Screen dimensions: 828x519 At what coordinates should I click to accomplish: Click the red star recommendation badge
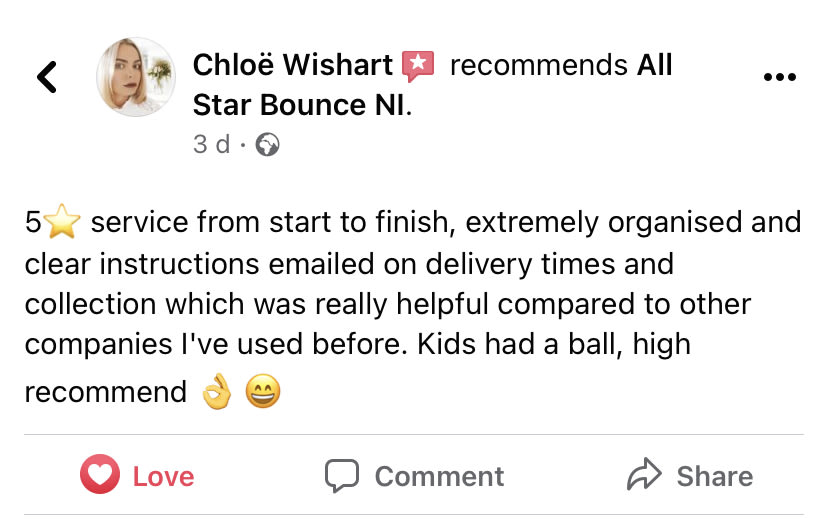418,66
